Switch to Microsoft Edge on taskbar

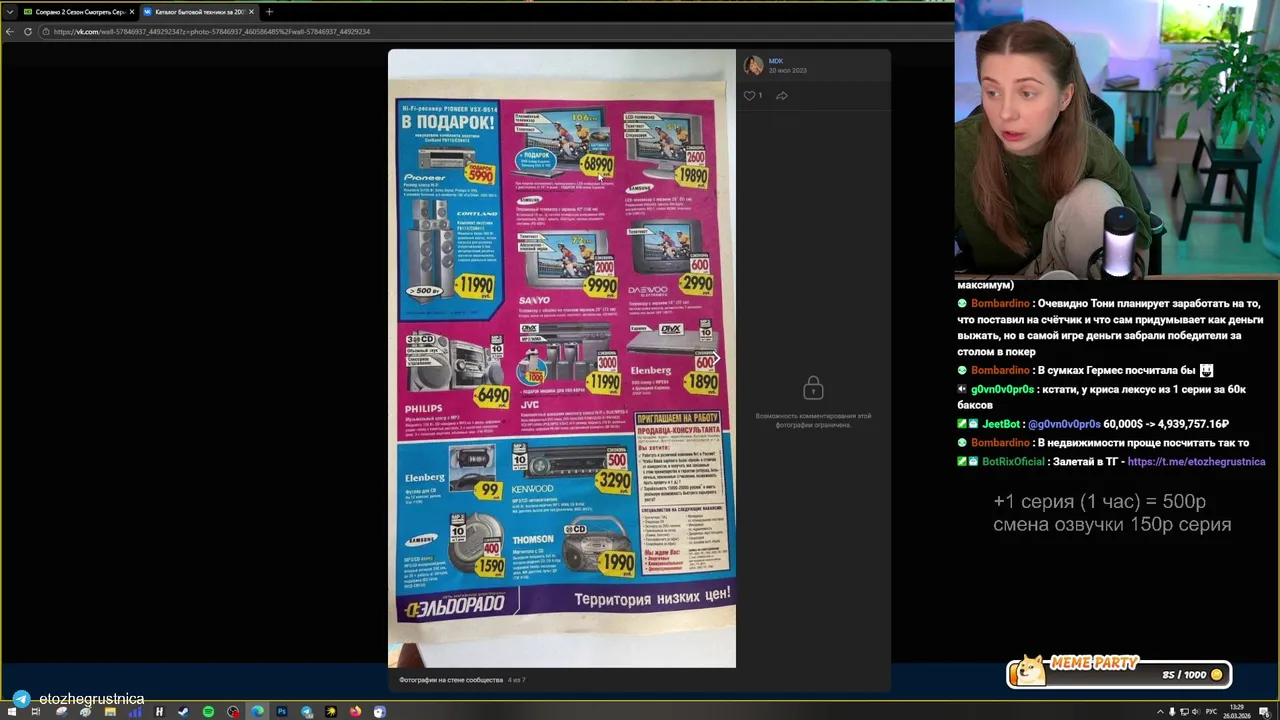click(257, 712)
